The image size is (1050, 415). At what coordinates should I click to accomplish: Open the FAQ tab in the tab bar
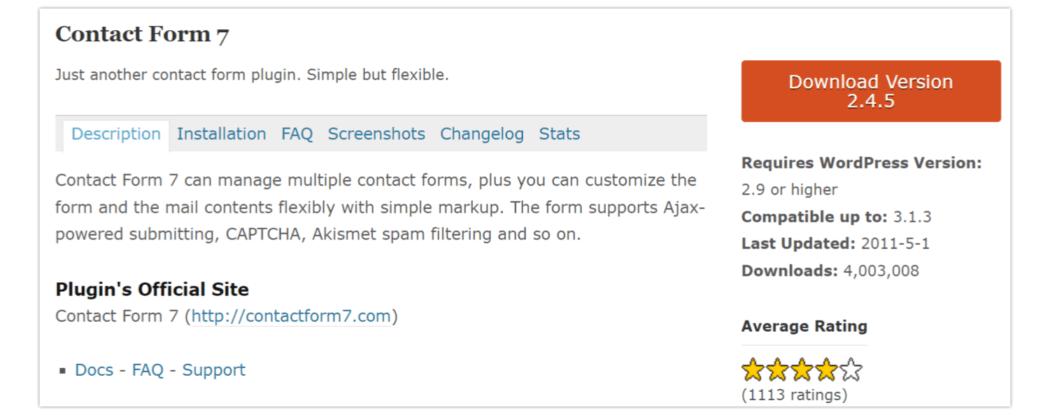click(x=297, y=135)
